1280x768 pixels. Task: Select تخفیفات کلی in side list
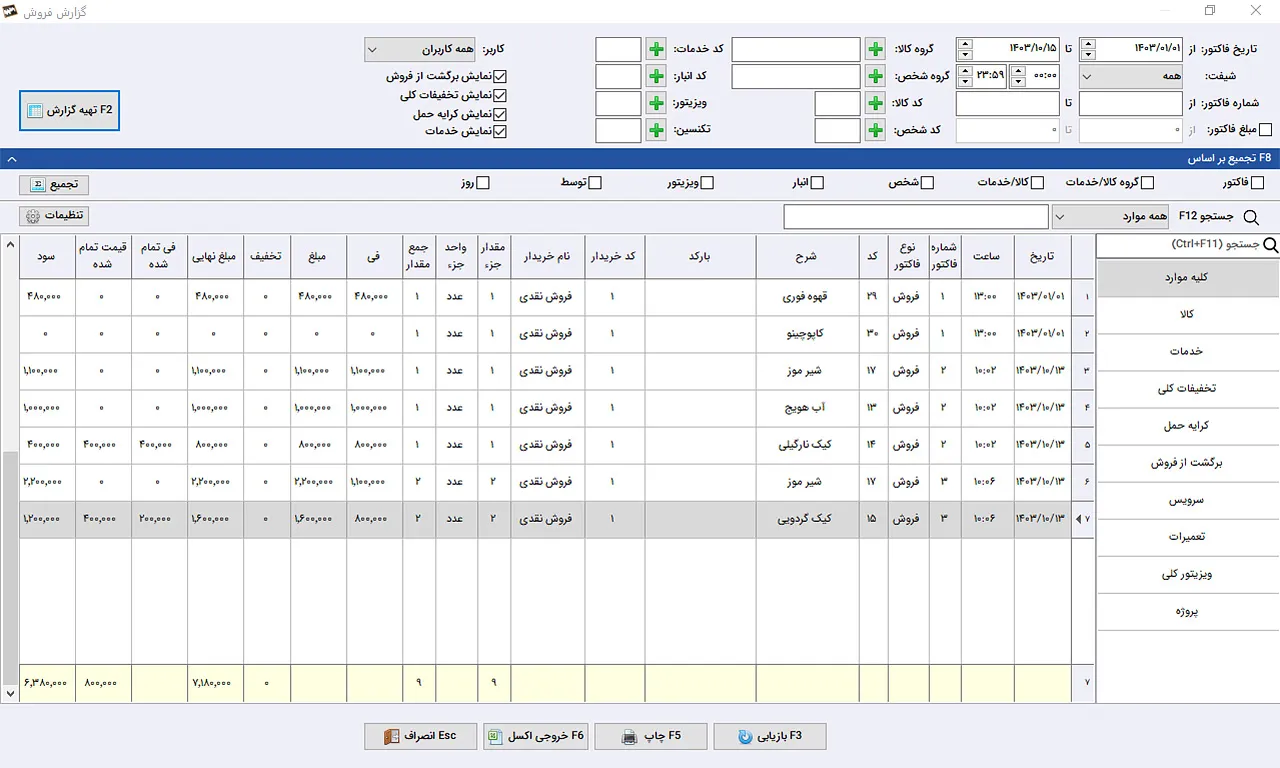1188,389
